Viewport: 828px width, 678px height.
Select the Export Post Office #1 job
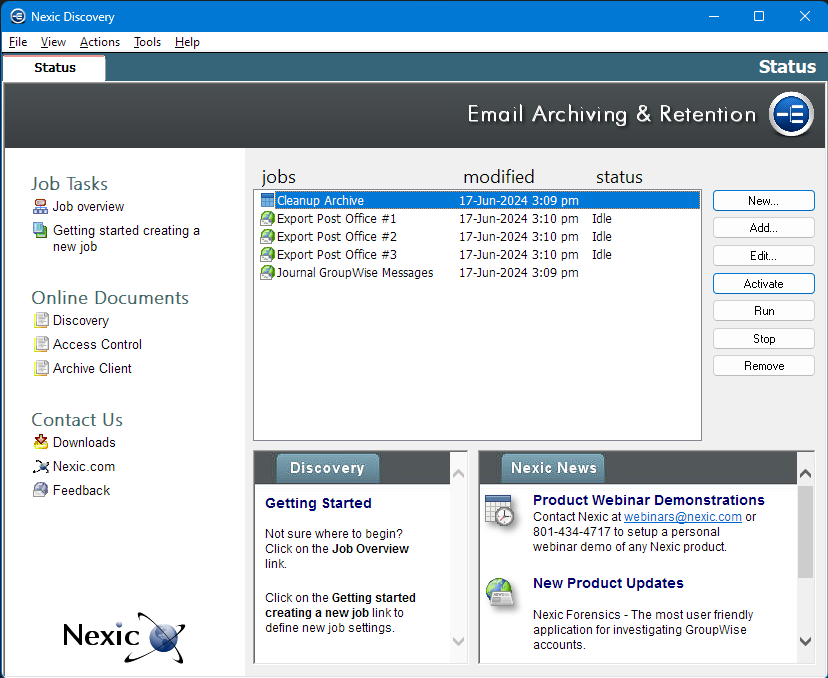[336, 219]
